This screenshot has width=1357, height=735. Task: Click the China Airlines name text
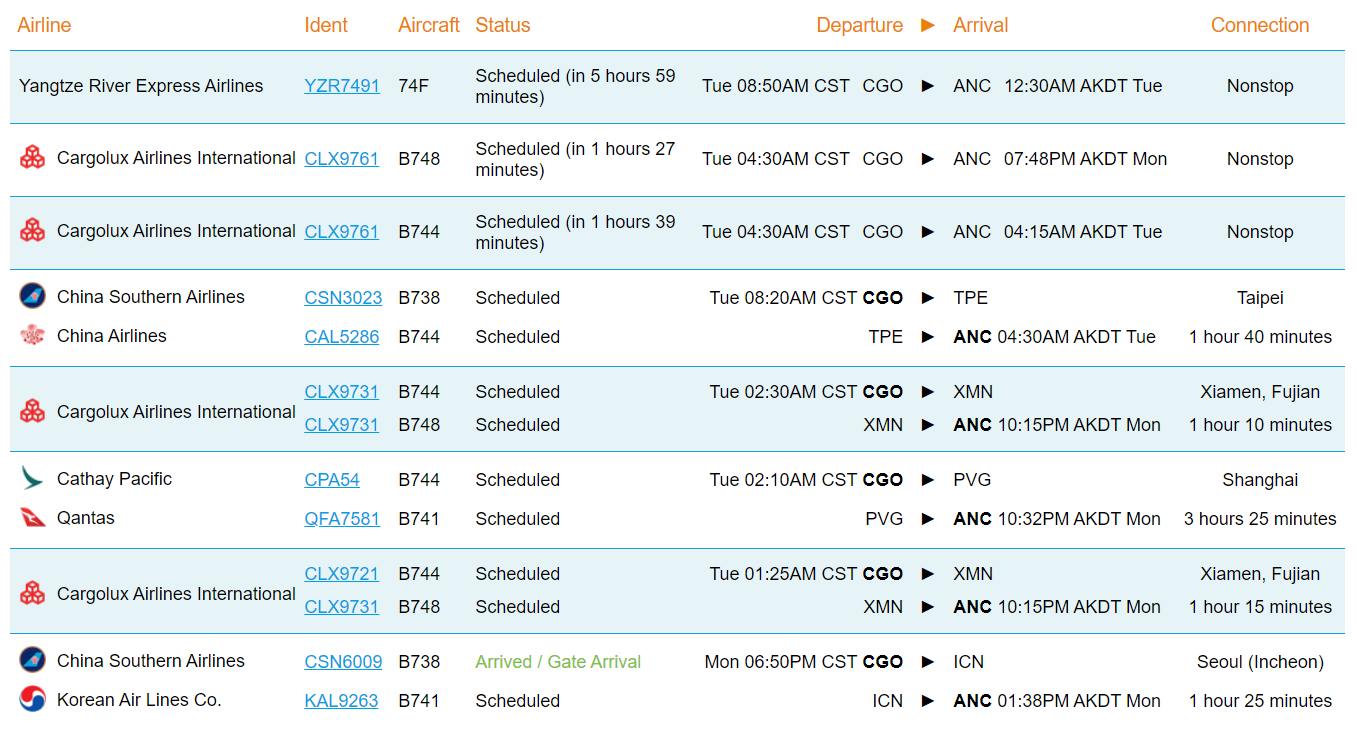pos(112,336)
